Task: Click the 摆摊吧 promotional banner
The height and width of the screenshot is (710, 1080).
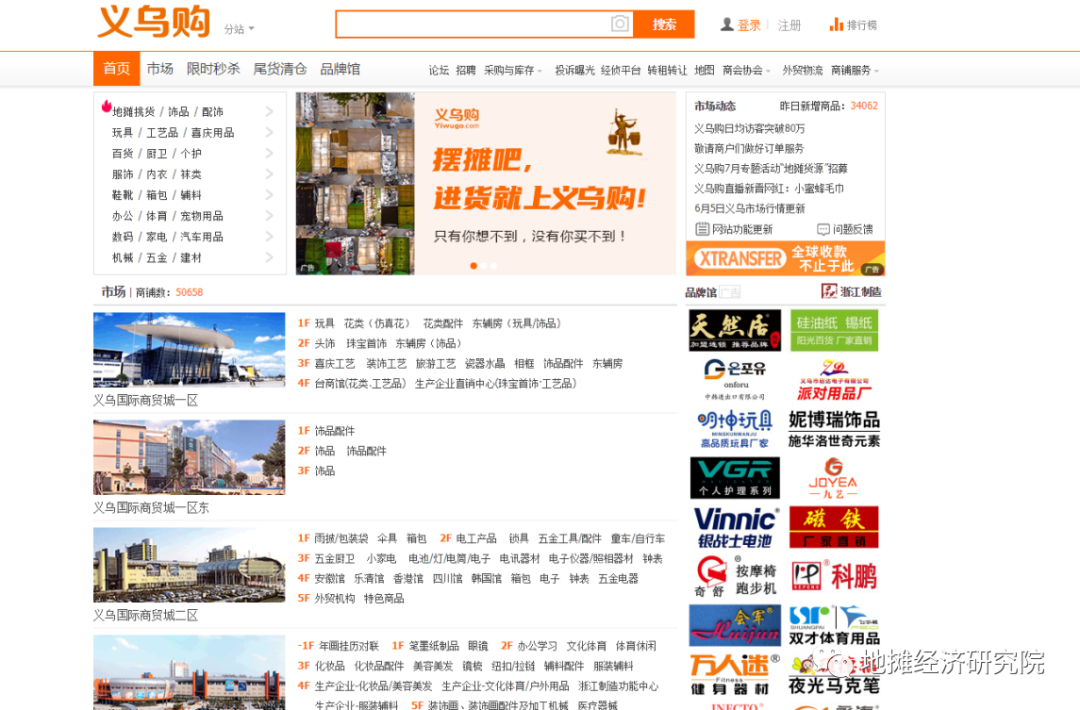Action: click(486, 184)
